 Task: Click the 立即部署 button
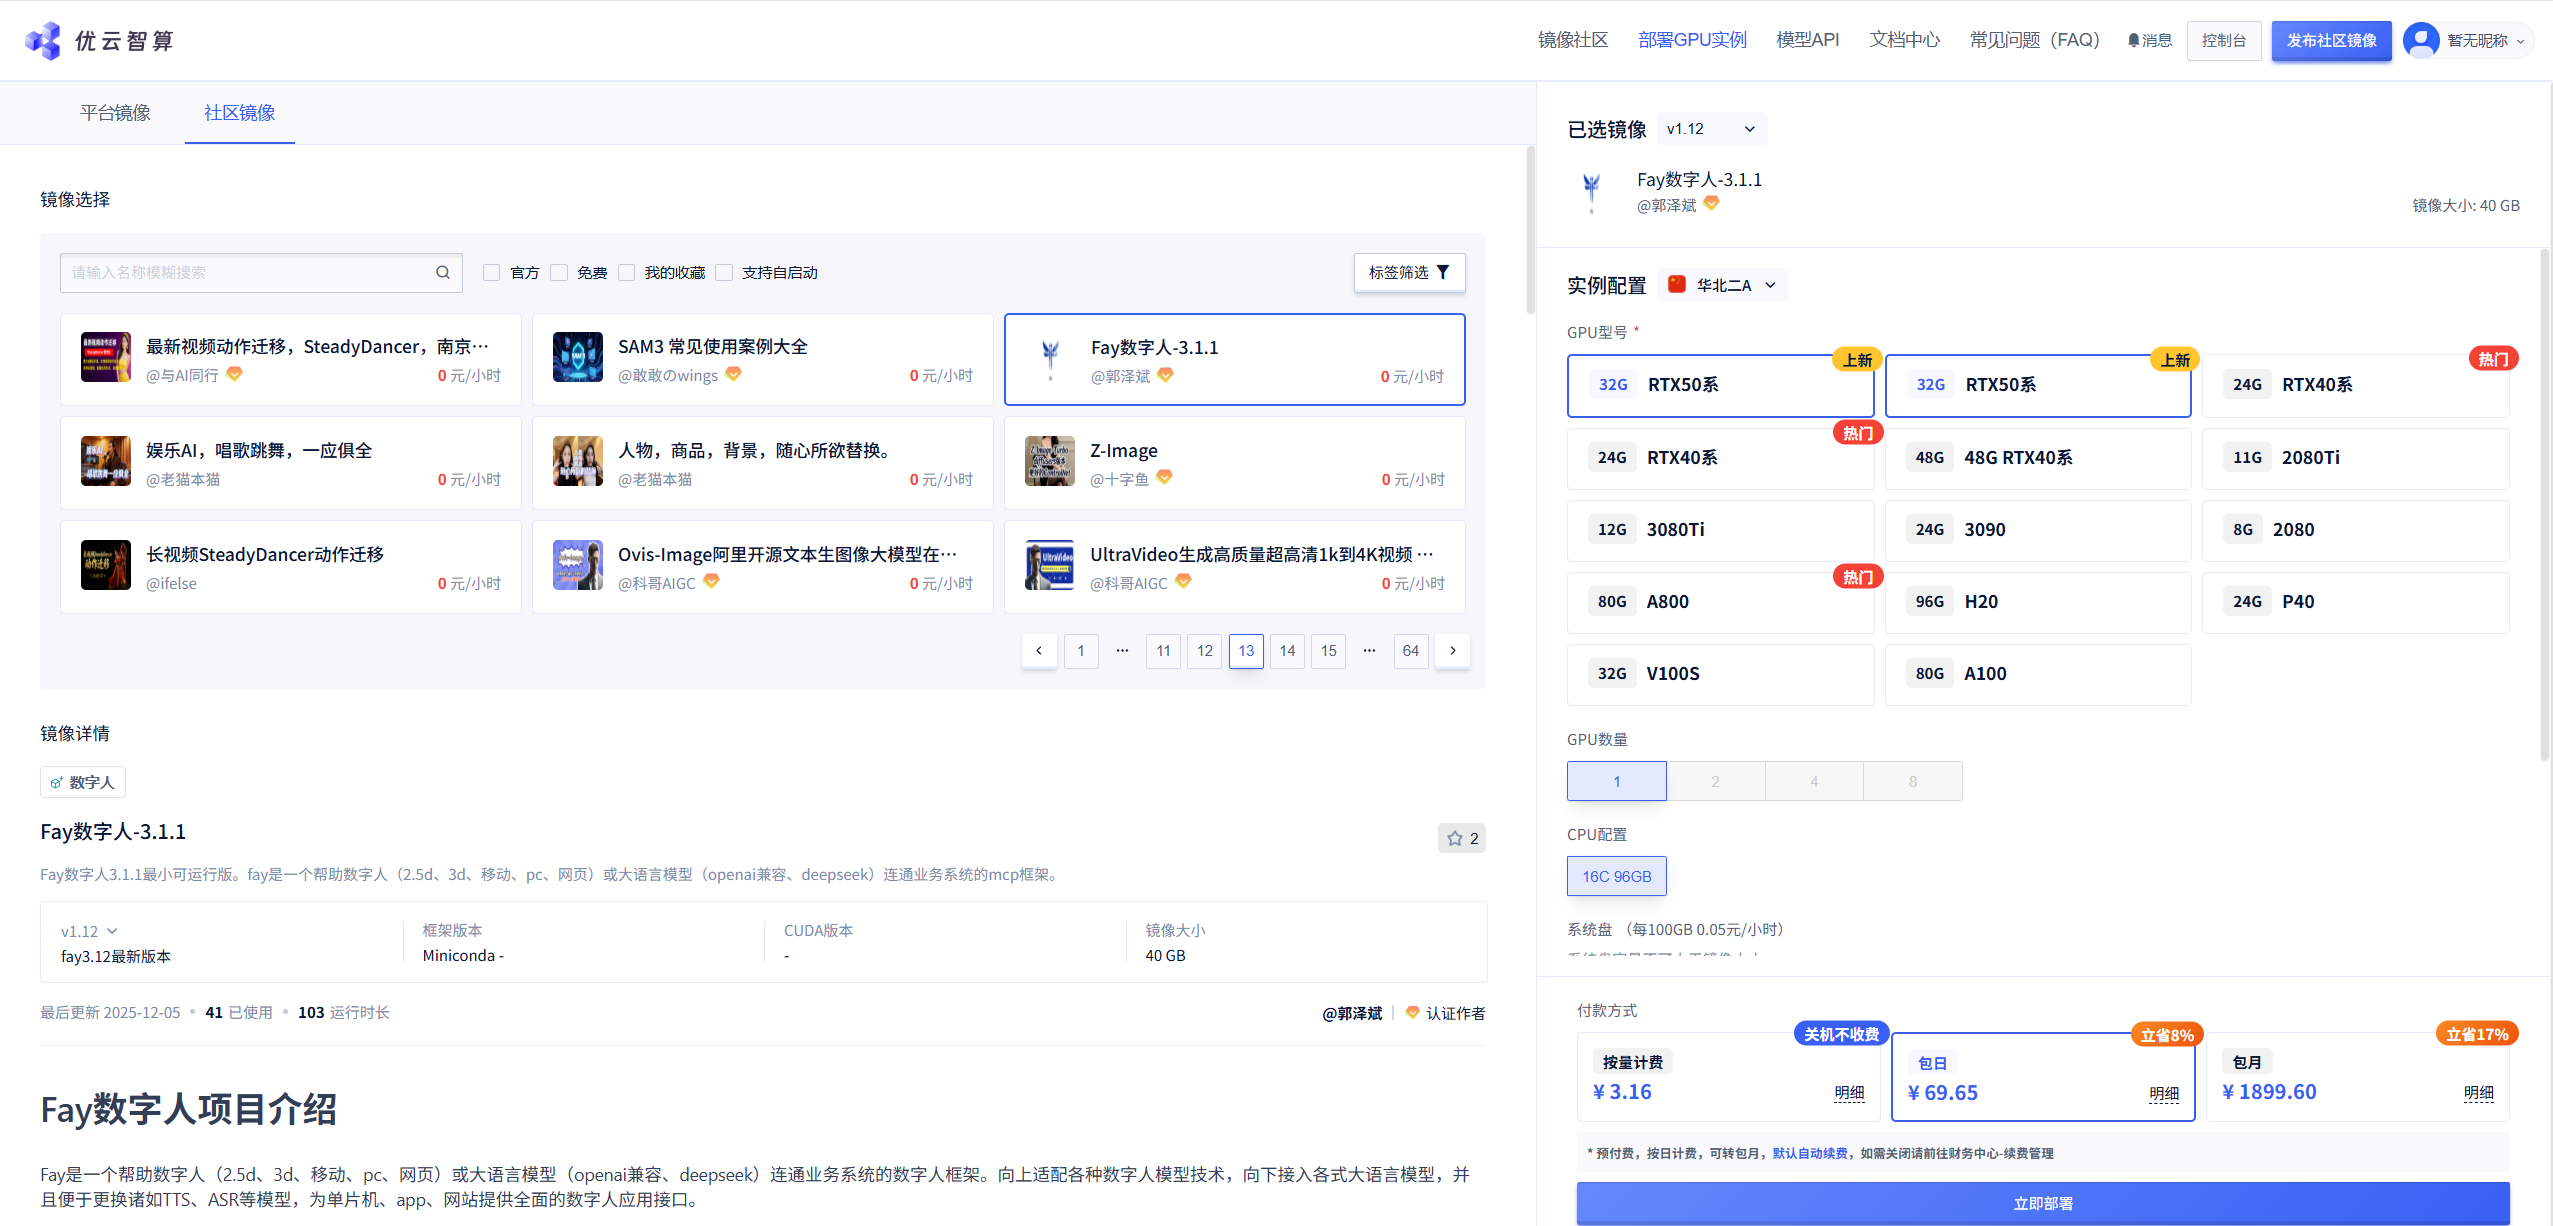[2042, 1203]
